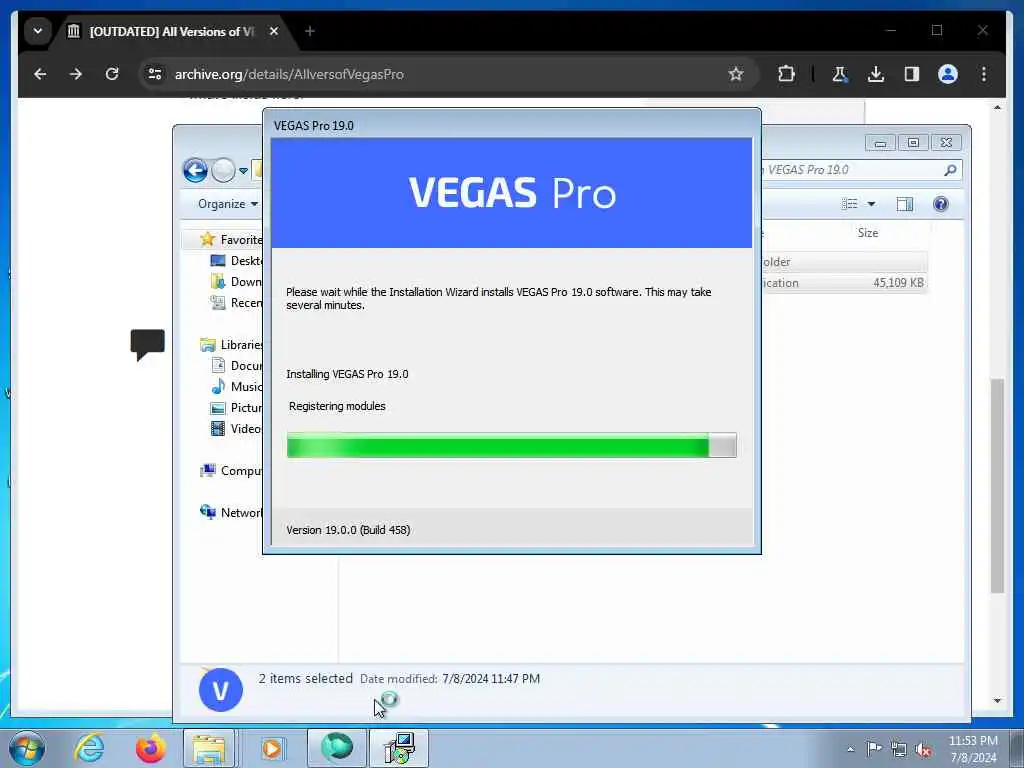Image resolution: width=1024 pixels, height=768 pixels.
Task: Go forward in Chrome browser
Action: [x=76, y=74]
